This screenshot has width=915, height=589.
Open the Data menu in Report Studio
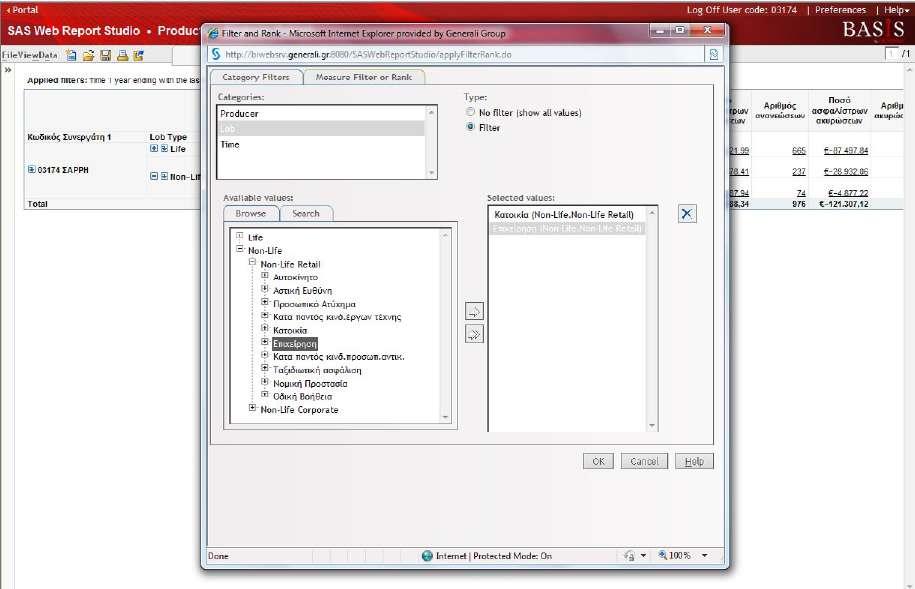point(49,55)
